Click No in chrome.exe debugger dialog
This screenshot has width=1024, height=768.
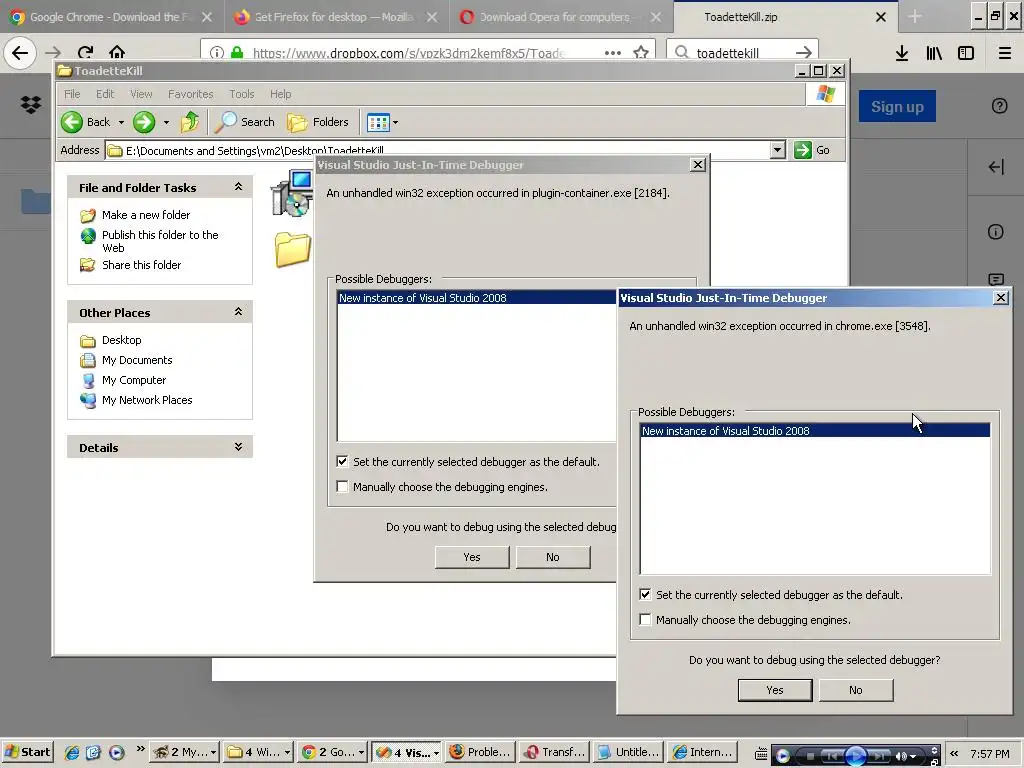coord(856,690)
